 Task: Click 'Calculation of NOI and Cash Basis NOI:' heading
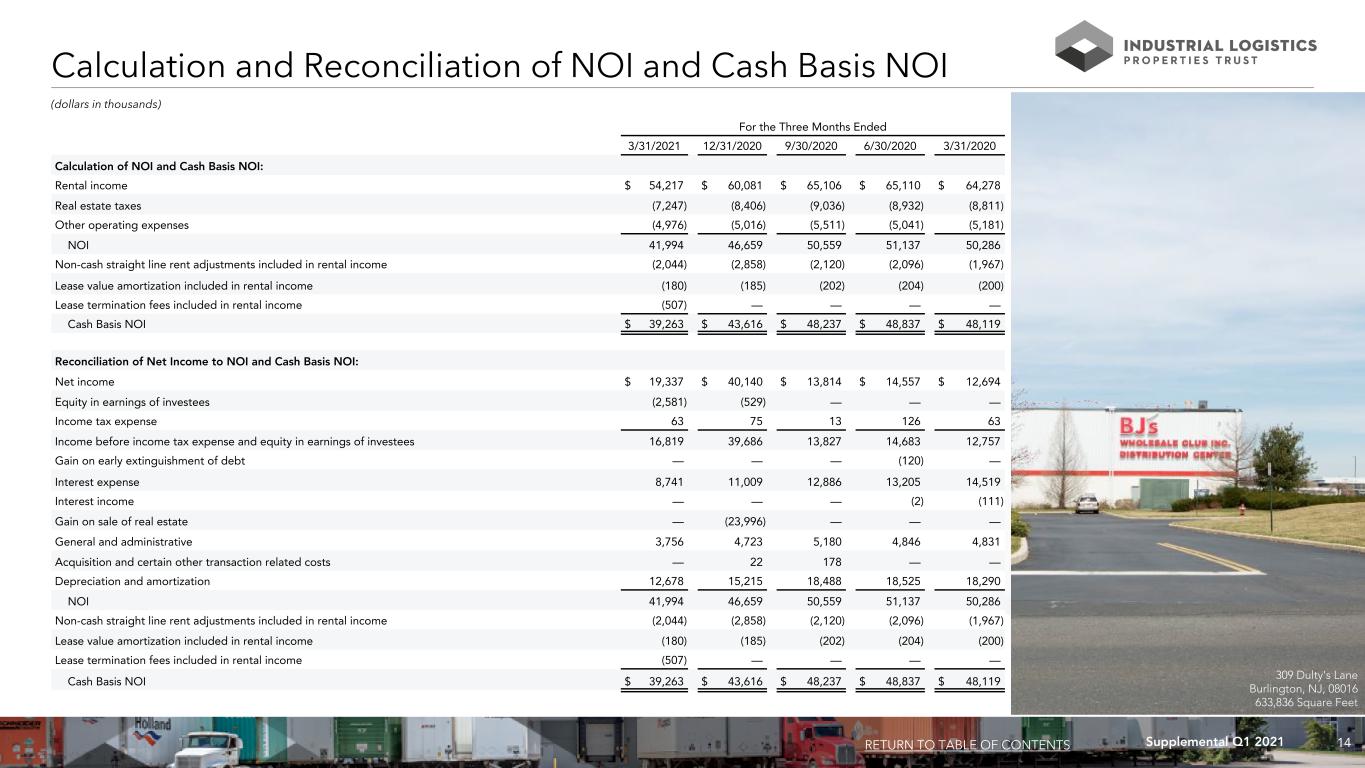coord(159,166)
